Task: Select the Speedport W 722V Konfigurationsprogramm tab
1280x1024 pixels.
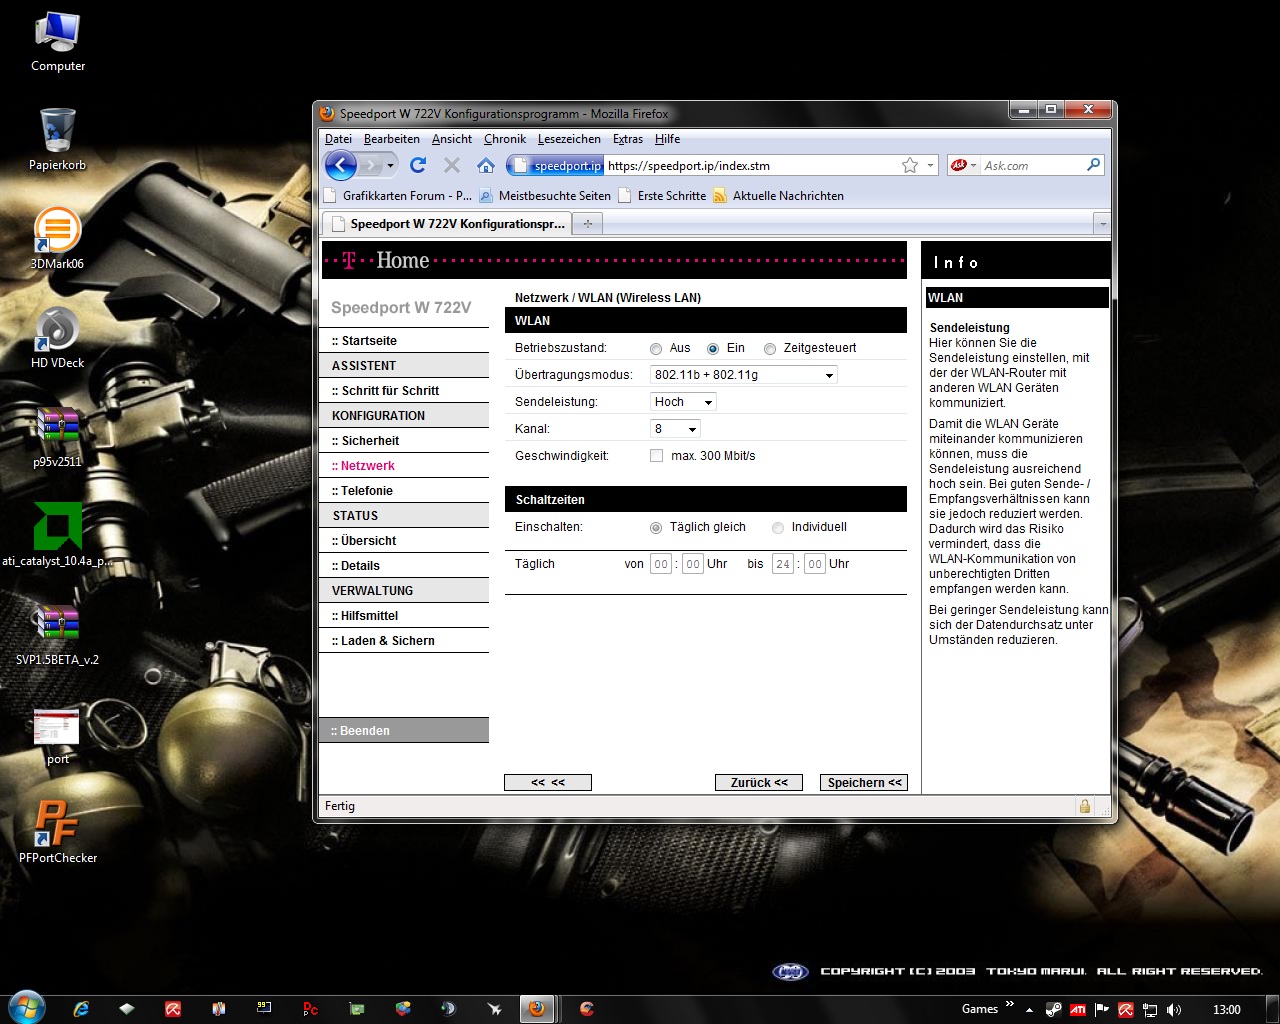Action: (447, 224)
